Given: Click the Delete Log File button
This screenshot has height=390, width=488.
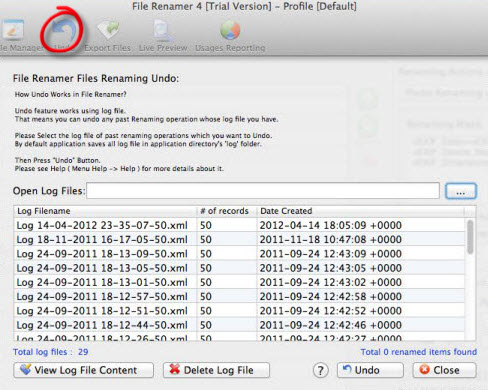Looking at the screenshot, I should click(216, 370).
